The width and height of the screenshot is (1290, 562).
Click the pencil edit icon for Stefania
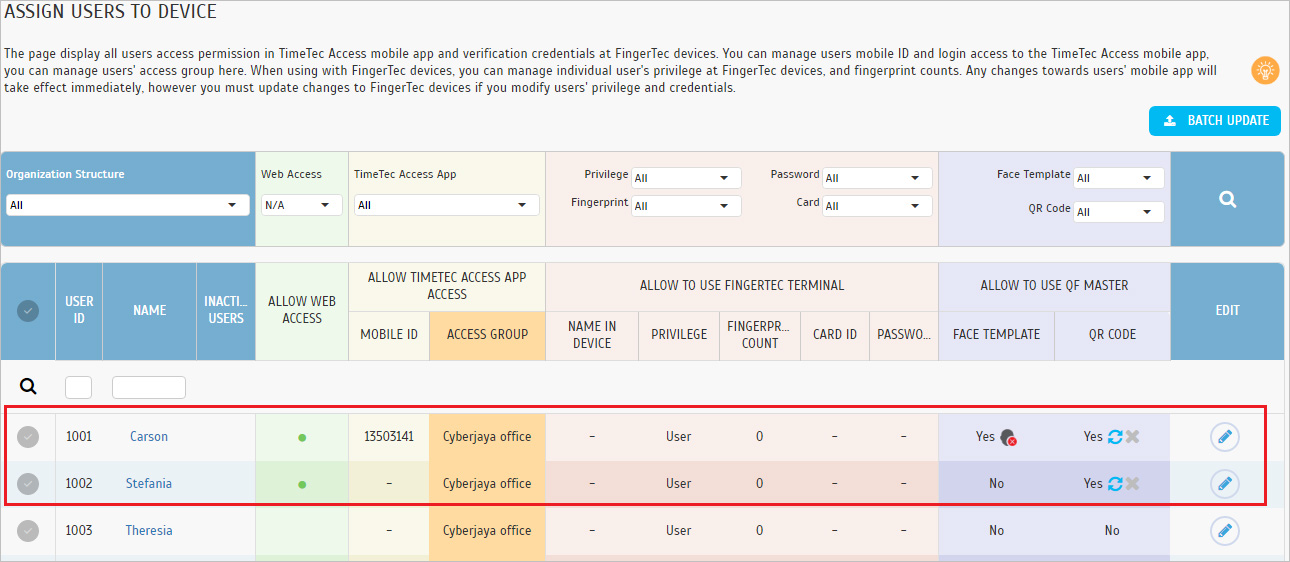1225,484
